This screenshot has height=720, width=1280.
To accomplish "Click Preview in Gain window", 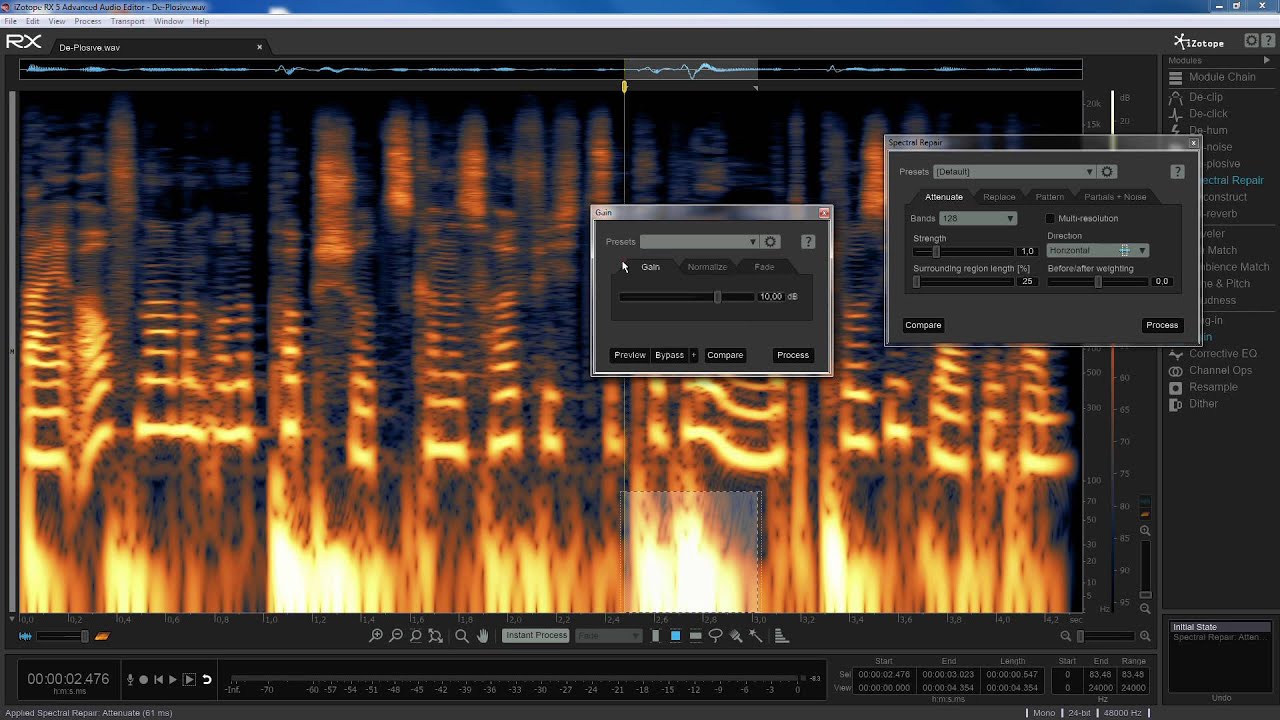I will [630, 355].
